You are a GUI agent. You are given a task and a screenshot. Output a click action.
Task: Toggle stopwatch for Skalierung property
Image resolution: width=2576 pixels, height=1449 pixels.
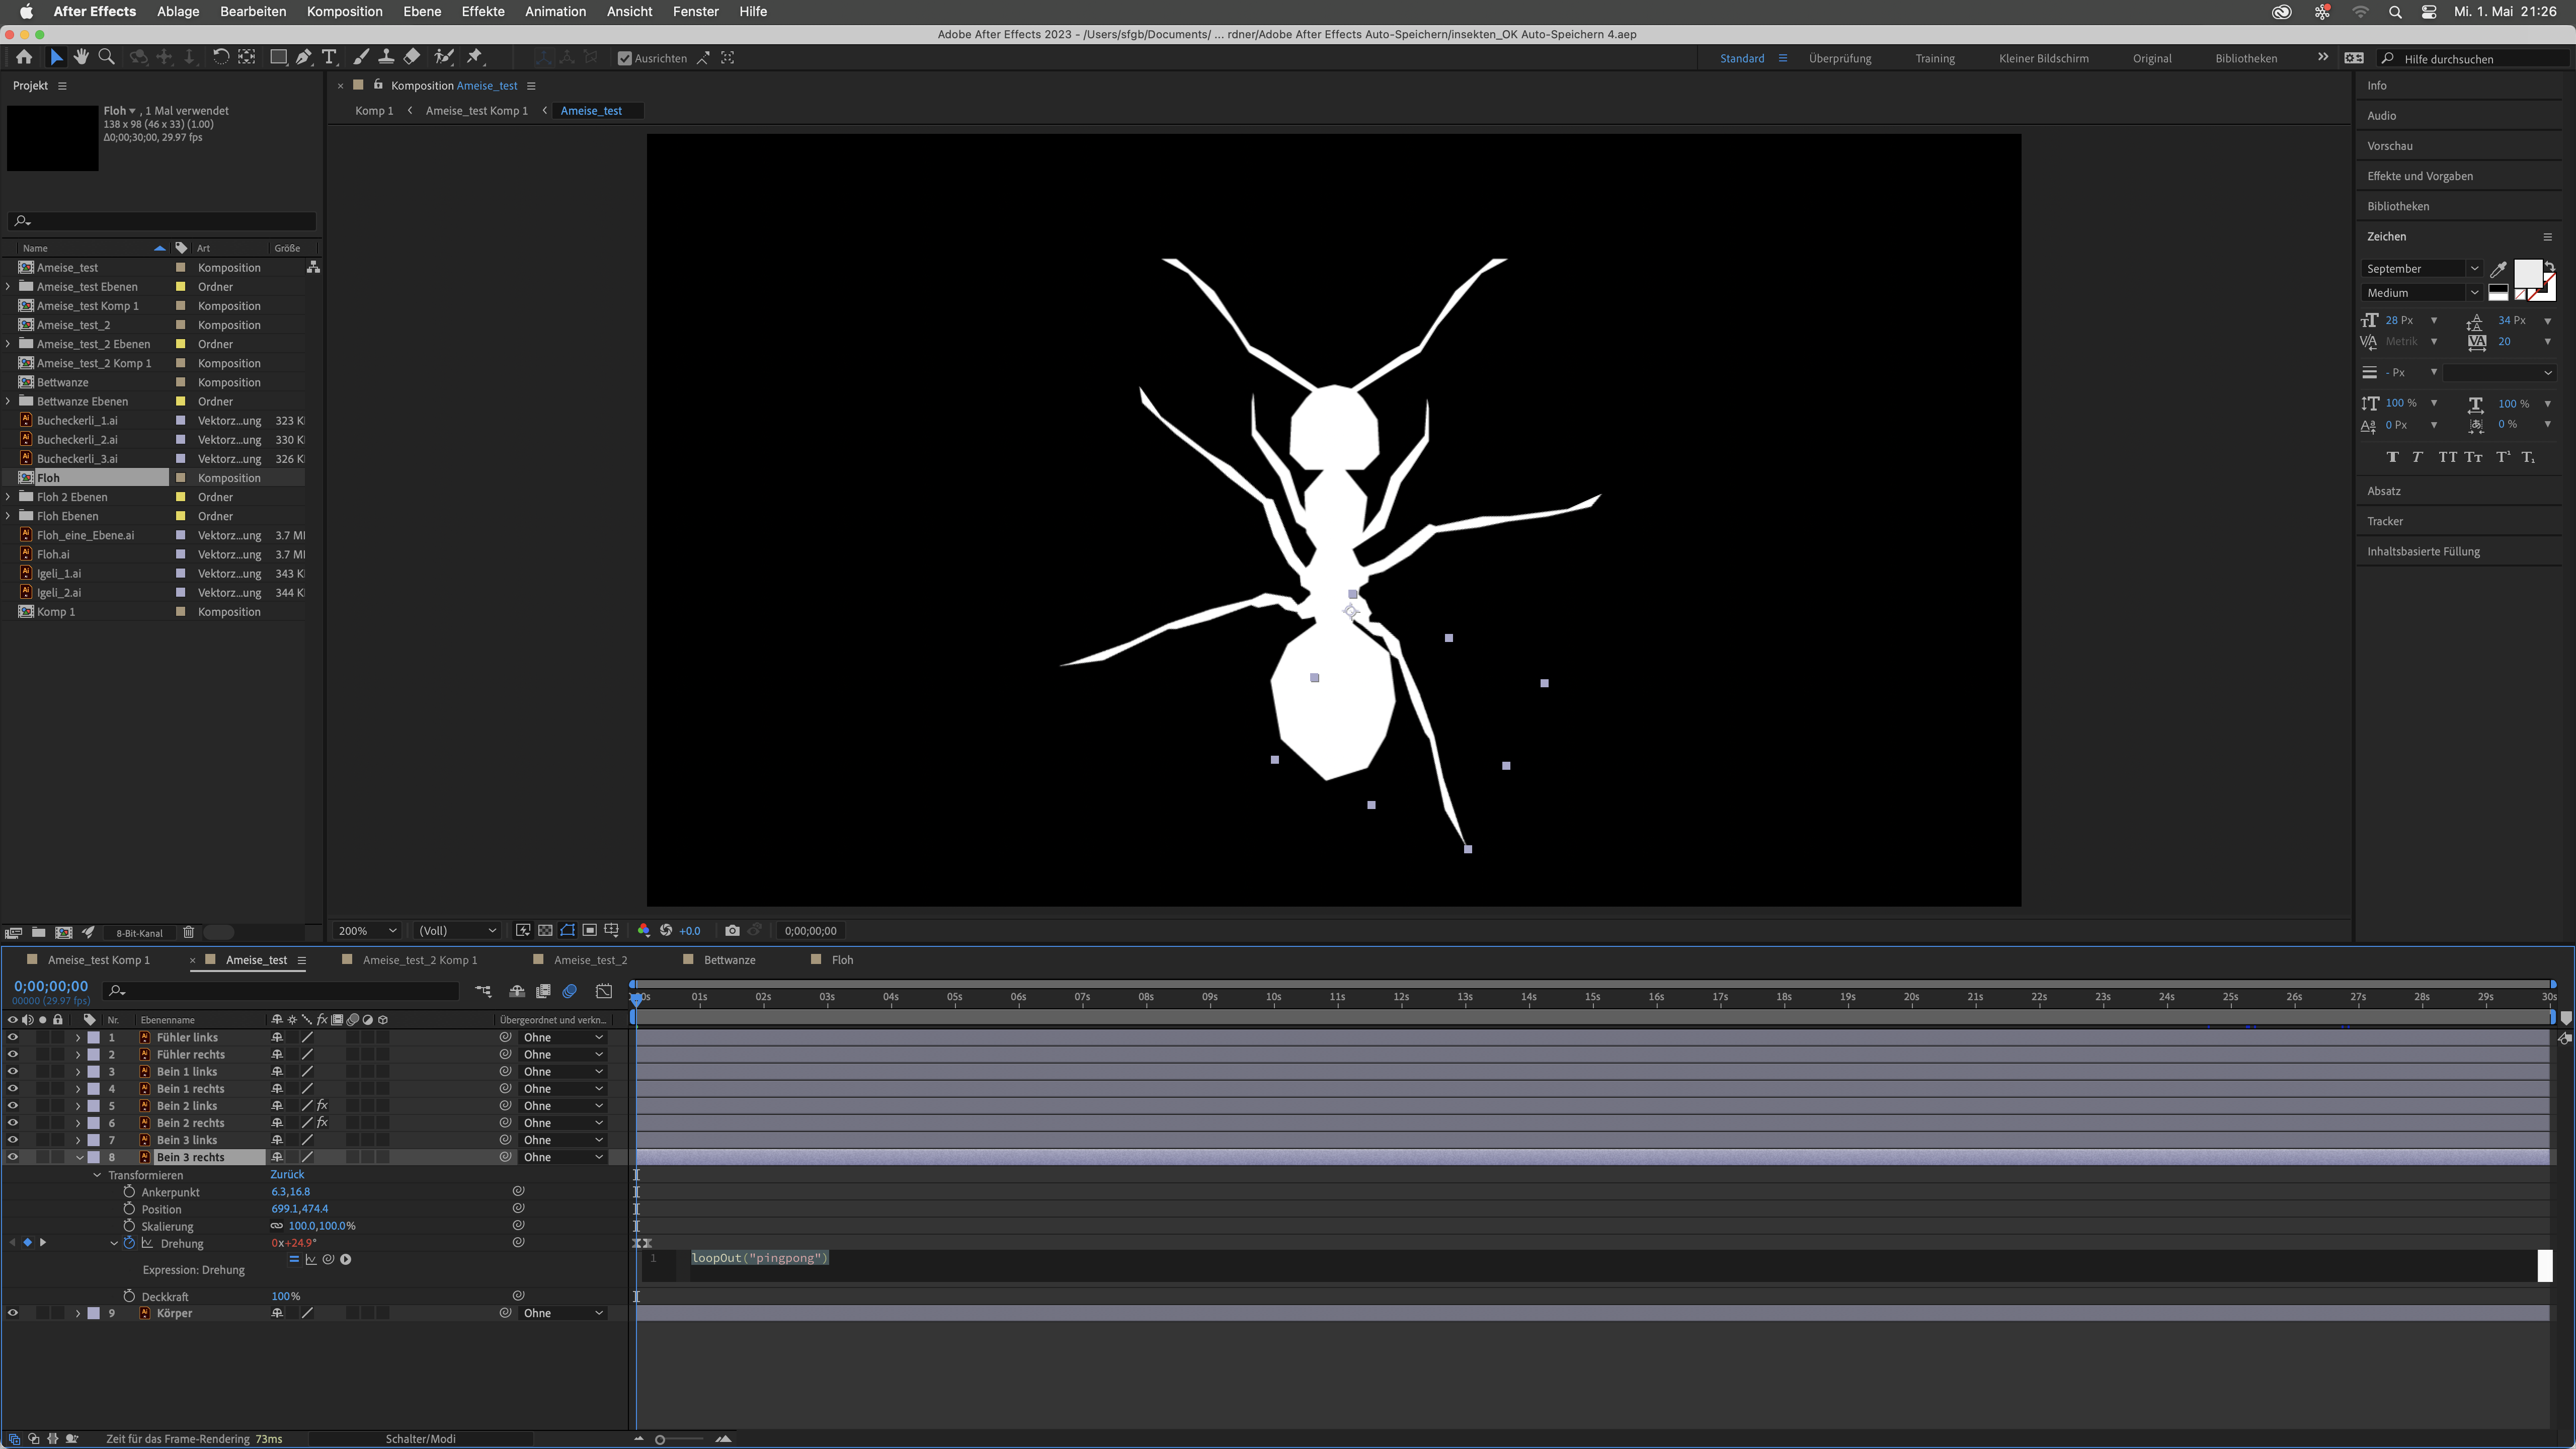click(129, 1225)
